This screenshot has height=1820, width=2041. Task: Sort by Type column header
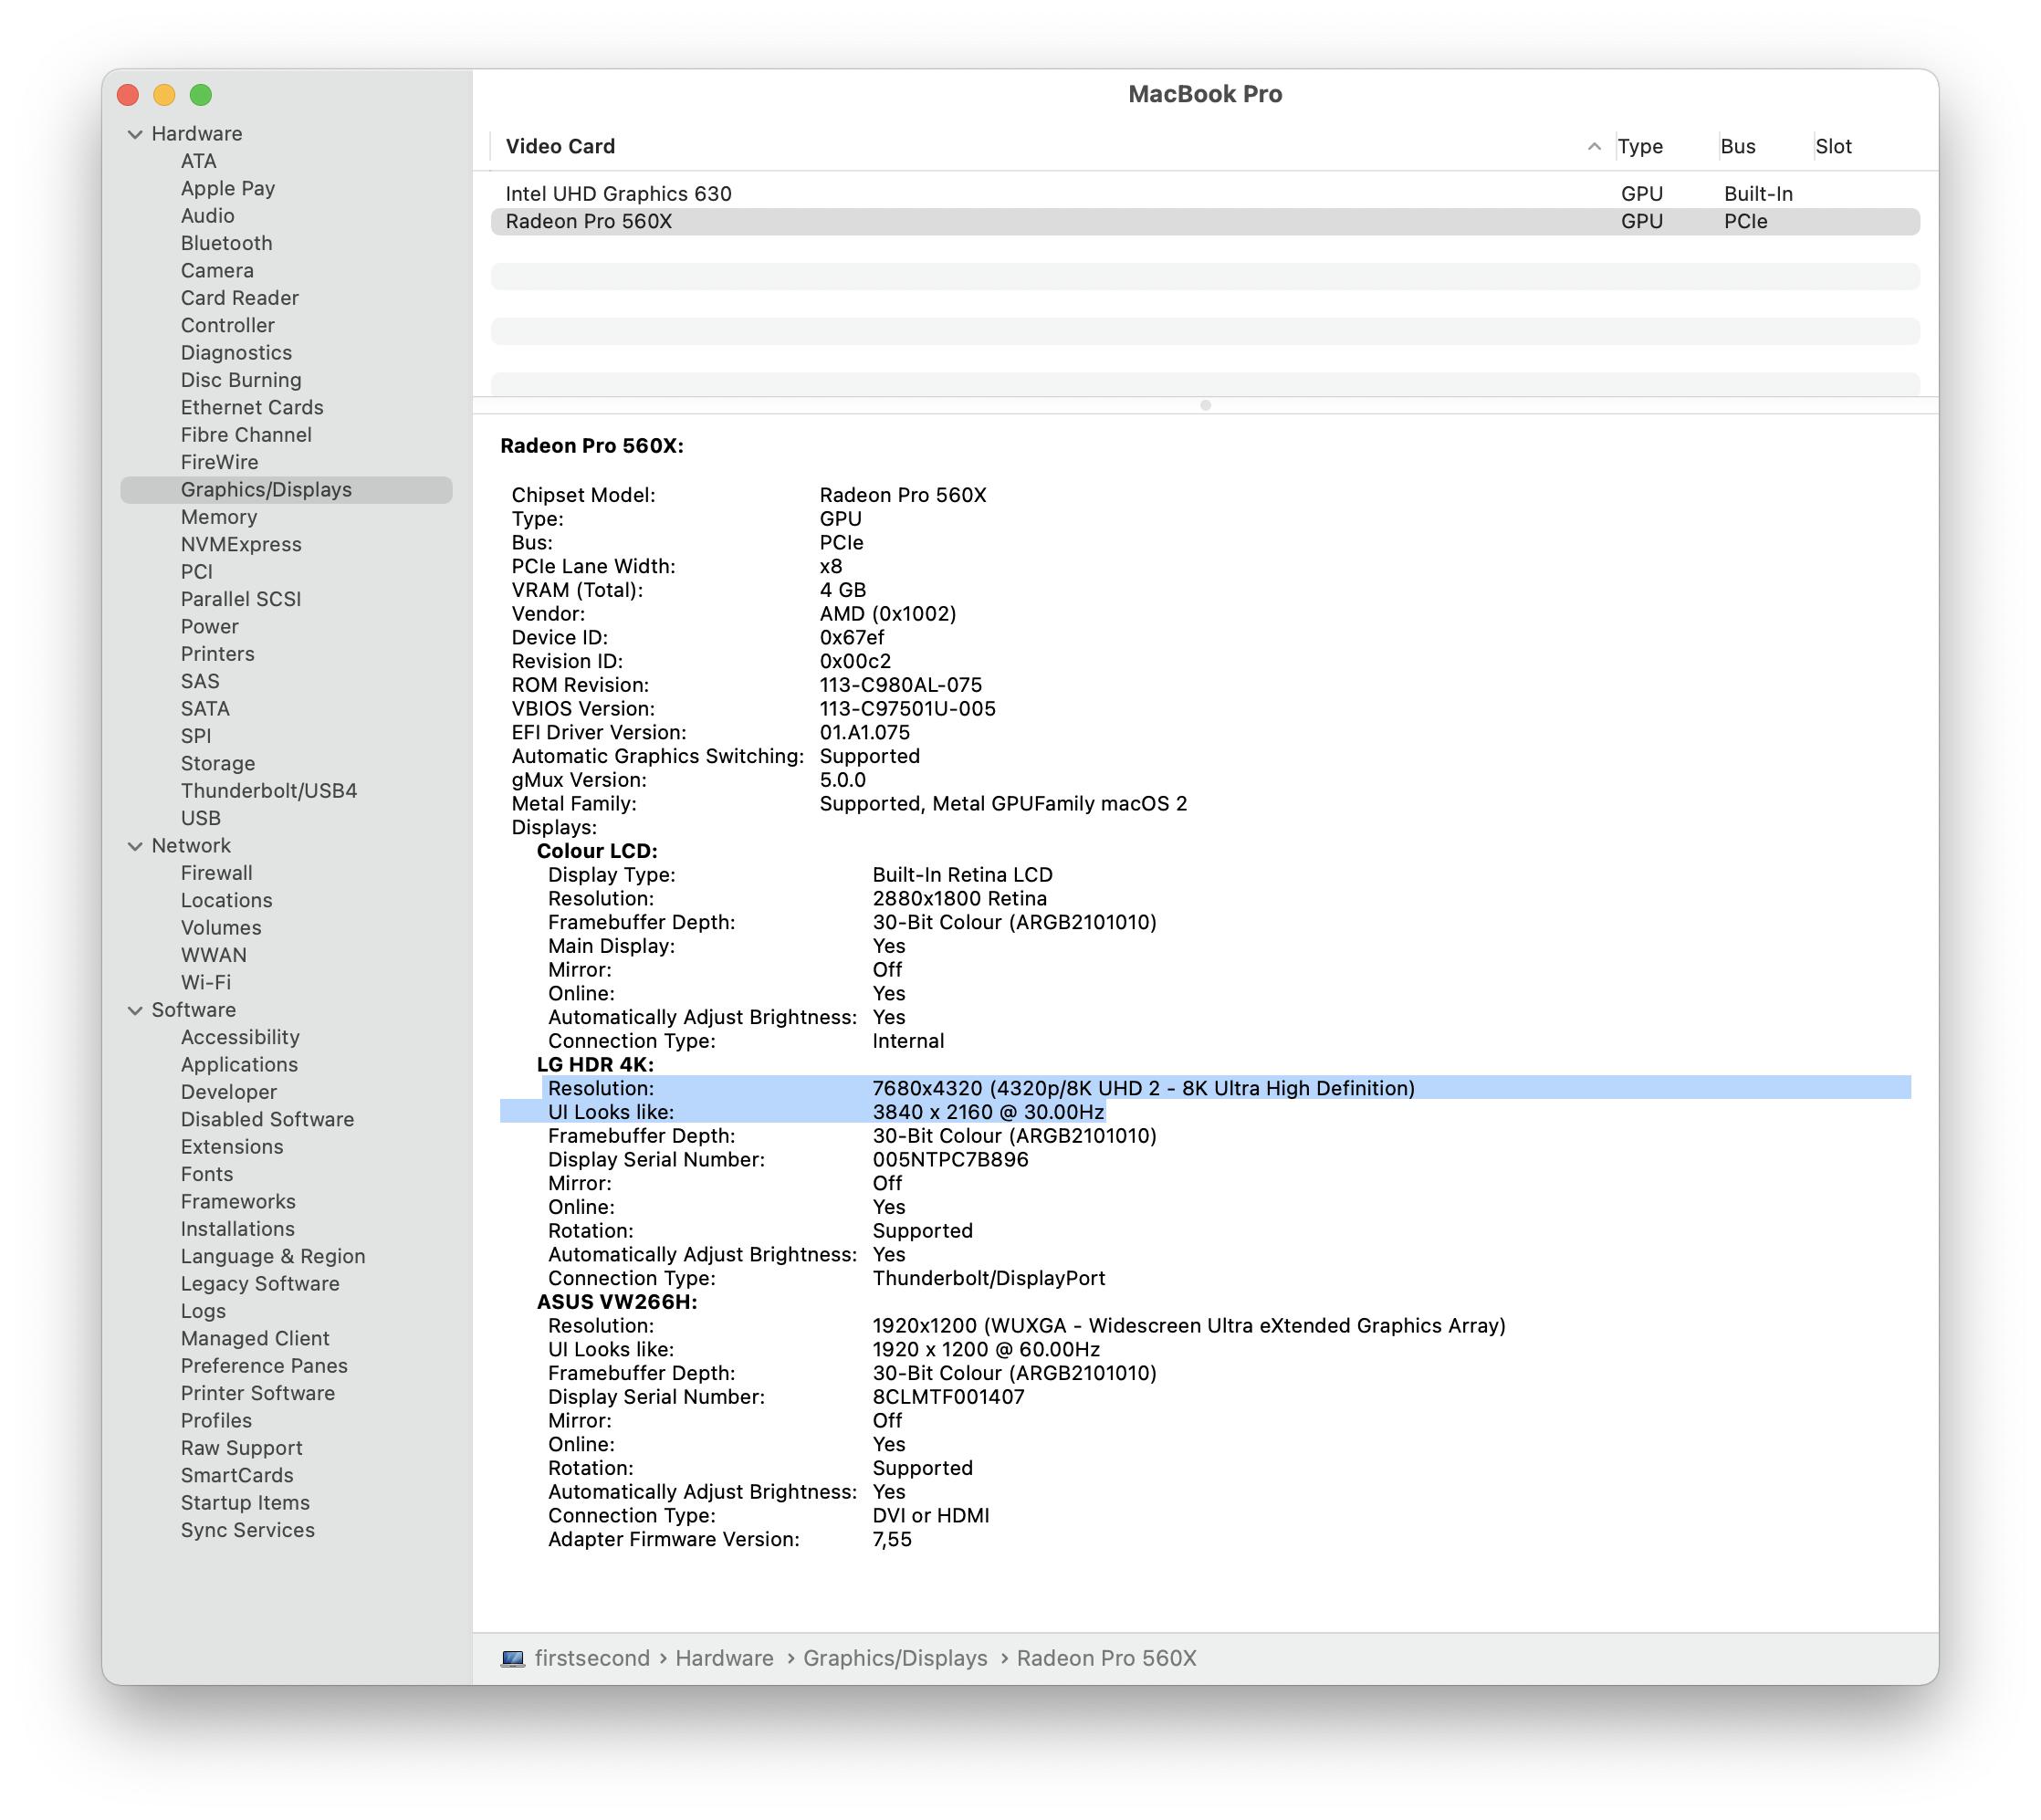pyautogui.click(x=1640, y=147)
